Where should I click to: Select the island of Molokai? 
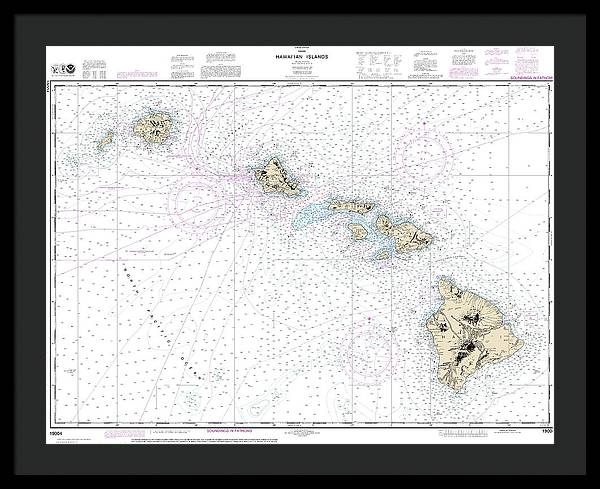point(350,205)
